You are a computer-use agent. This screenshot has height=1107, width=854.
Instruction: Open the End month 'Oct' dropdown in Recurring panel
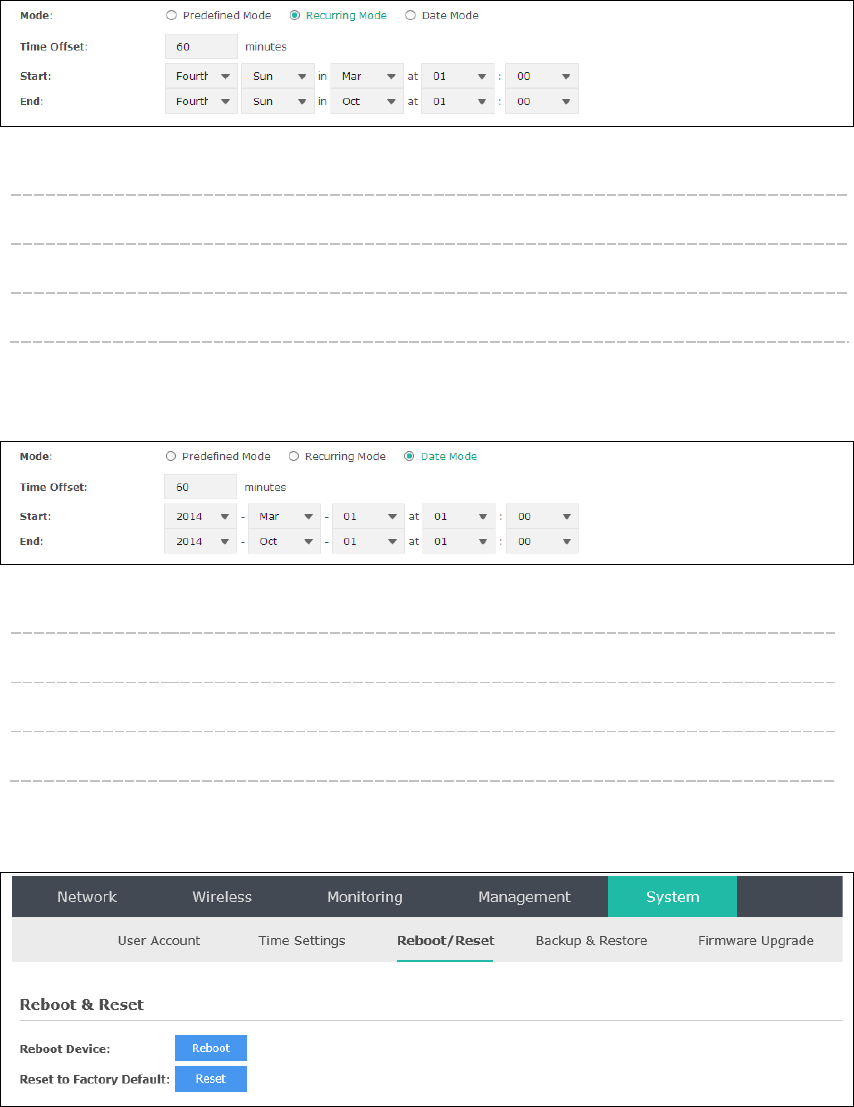tap(367, 102)
